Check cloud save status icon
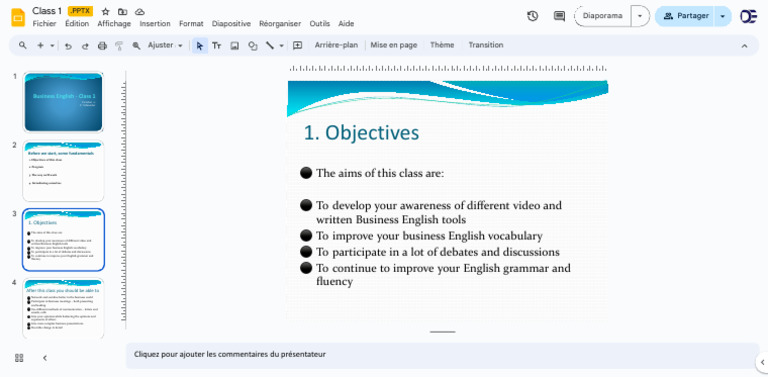 [140, 12]
